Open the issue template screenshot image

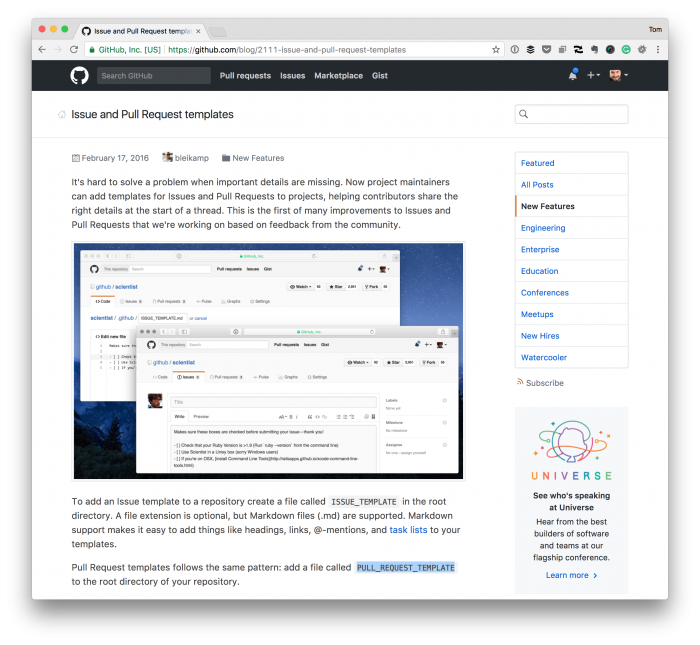pos(268,361)
